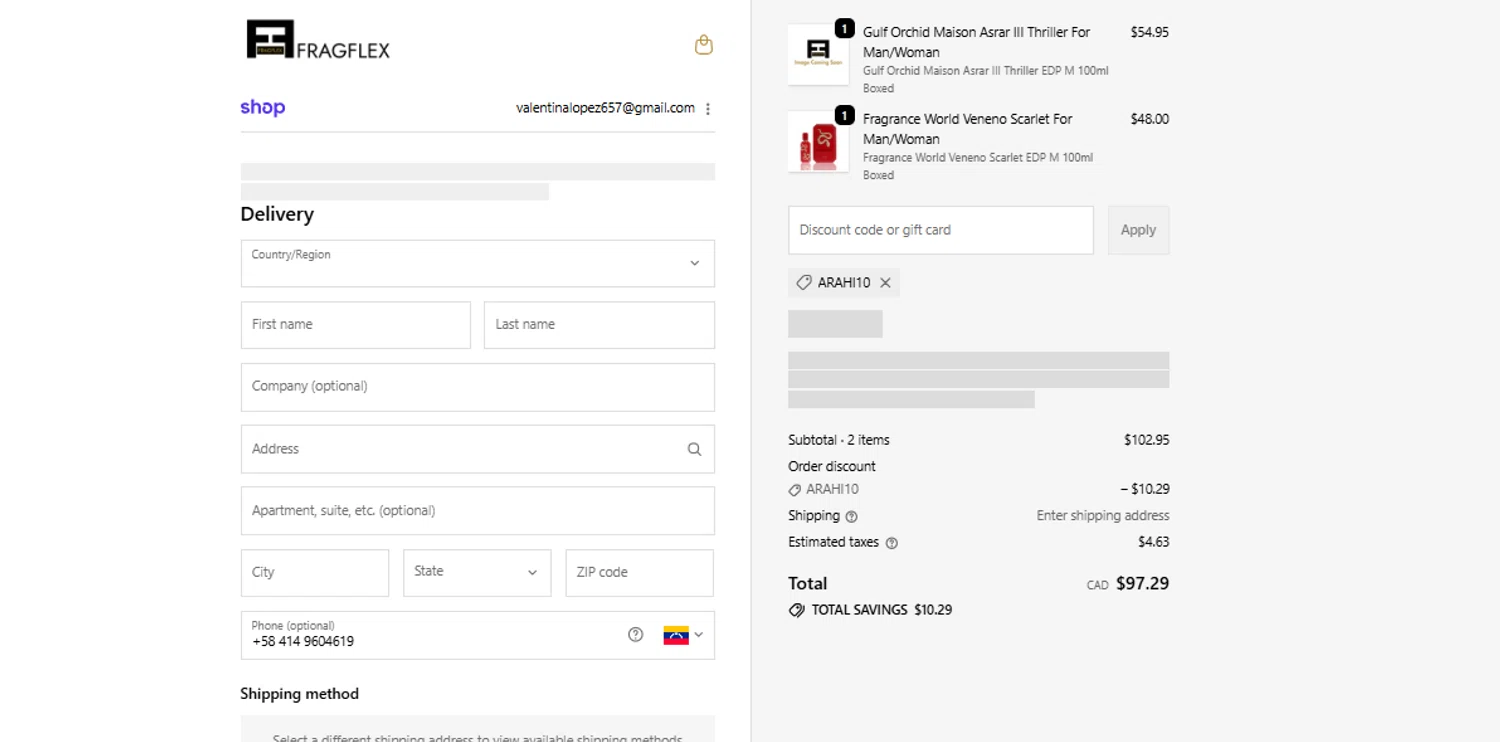The height and width of the screenshot is (742, 1500).
Task: Click the Veneno Scarlet quantity badge
Action: tap(845, 116)
